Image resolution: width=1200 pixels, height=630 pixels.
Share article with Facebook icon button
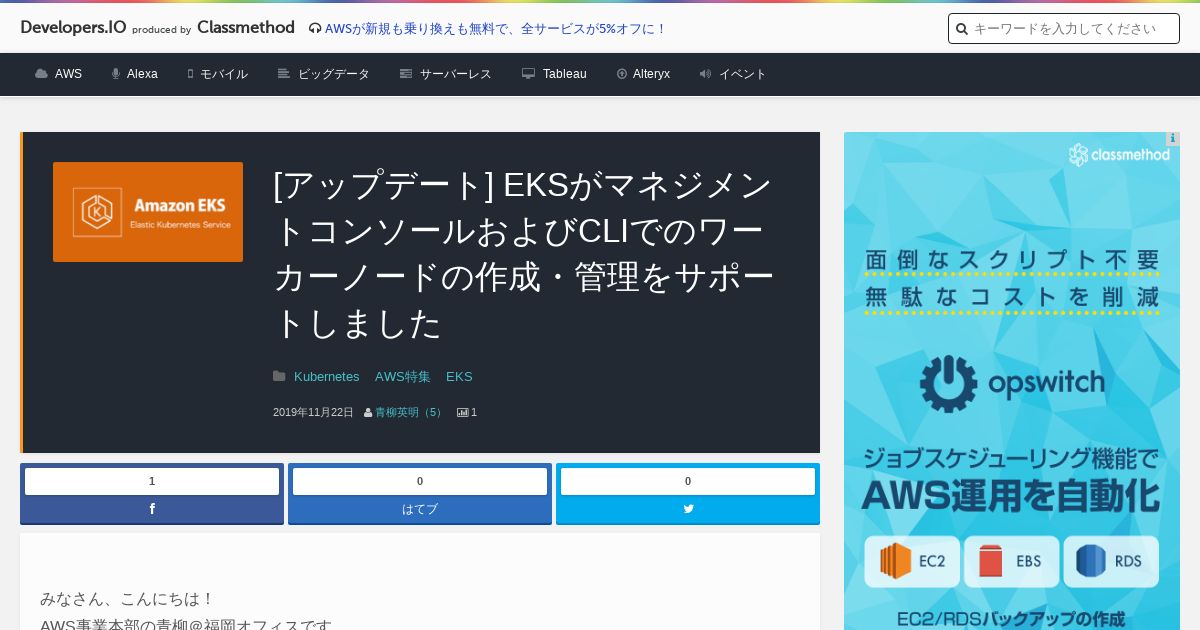coord(152,509)
